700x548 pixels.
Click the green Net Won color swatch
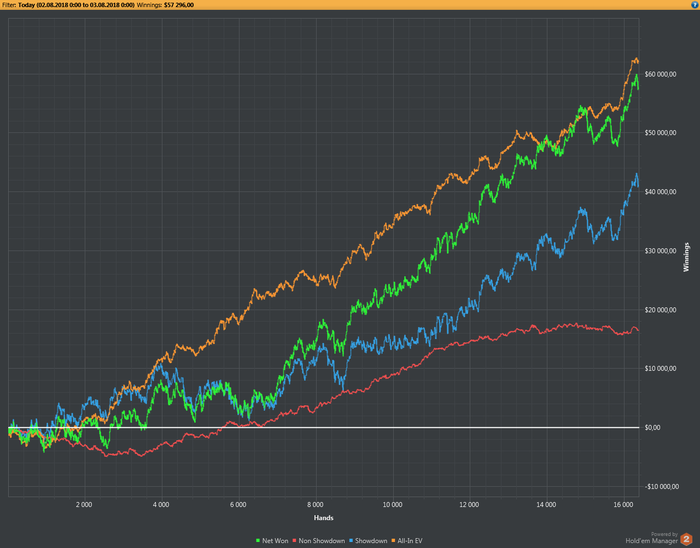[x=258, y=541]
